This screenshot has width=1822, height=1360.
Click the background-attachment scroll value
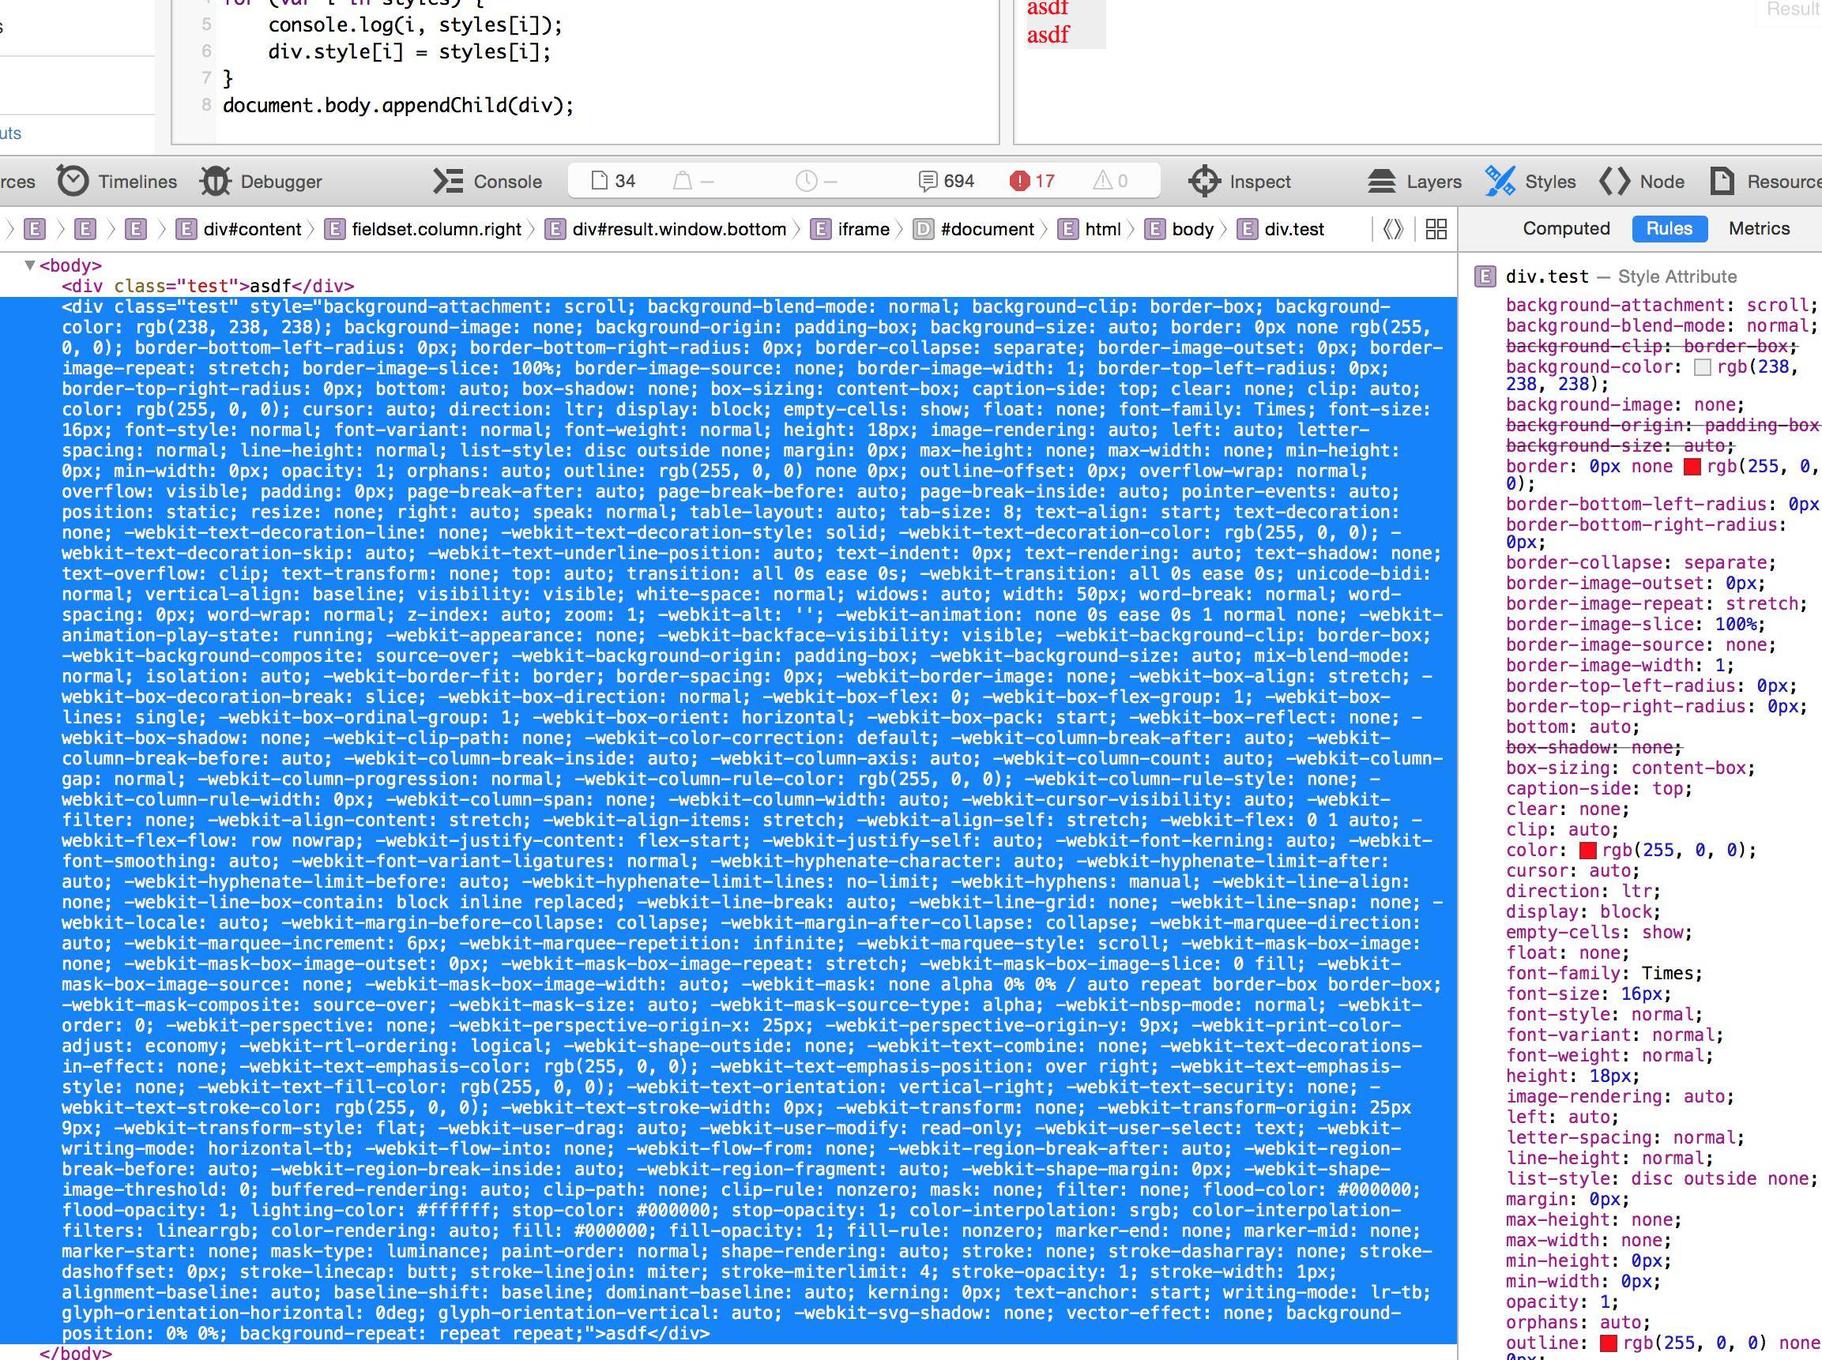coord(1777,305)
